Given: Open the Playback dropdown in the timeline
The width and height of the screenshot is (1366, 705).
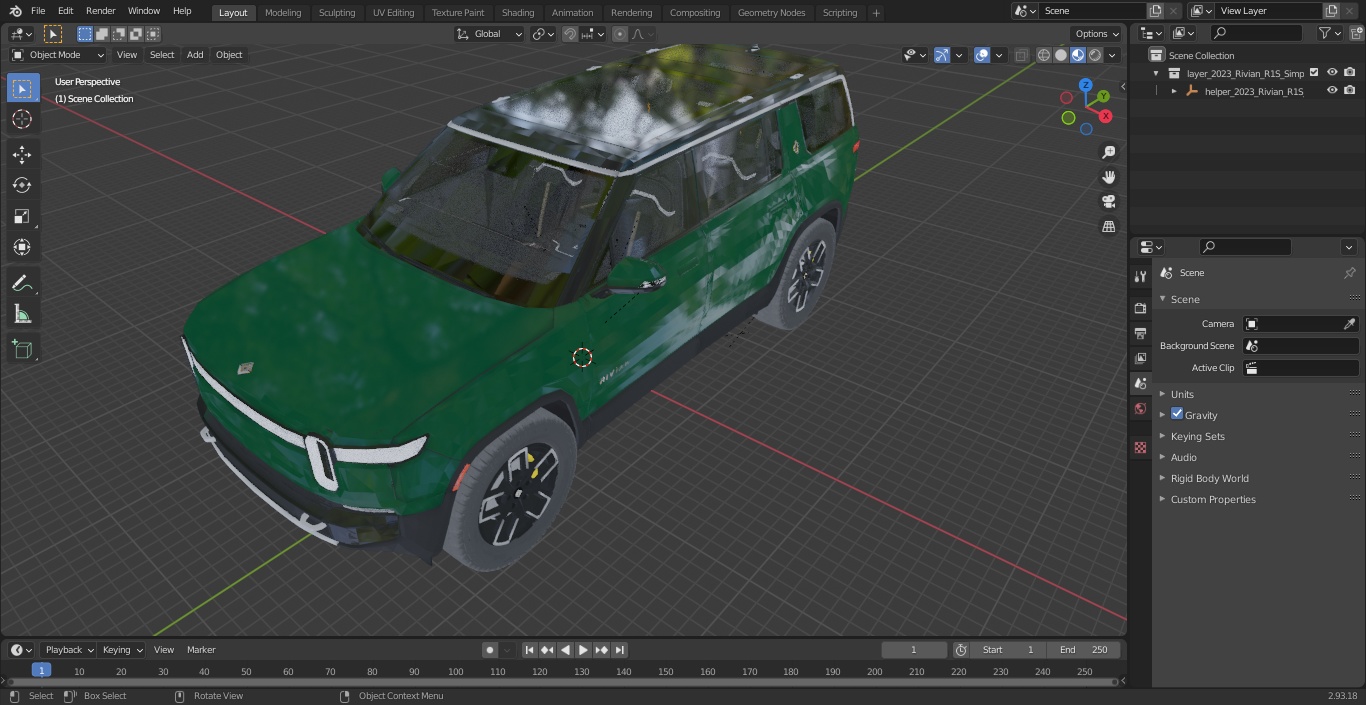Looking at the screenshot, I should (68, 650).
